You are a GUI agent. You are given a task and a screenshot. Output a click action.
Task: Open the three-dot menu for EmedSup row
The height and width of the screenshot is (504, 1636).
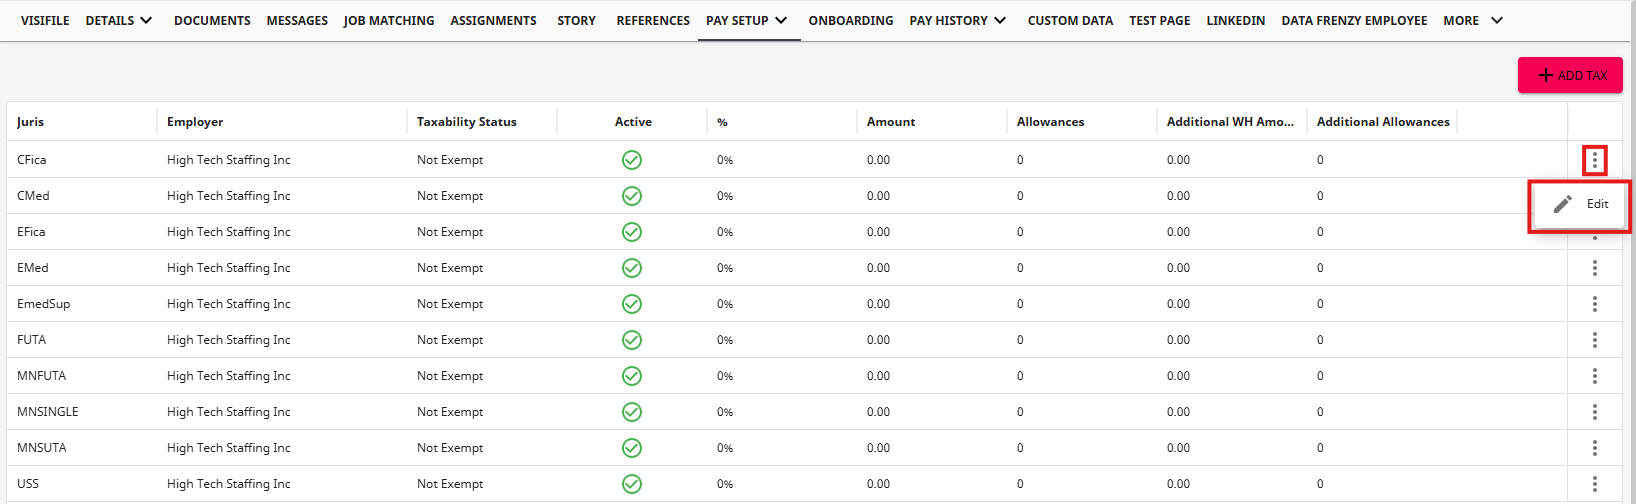[x=1594, y=304]
